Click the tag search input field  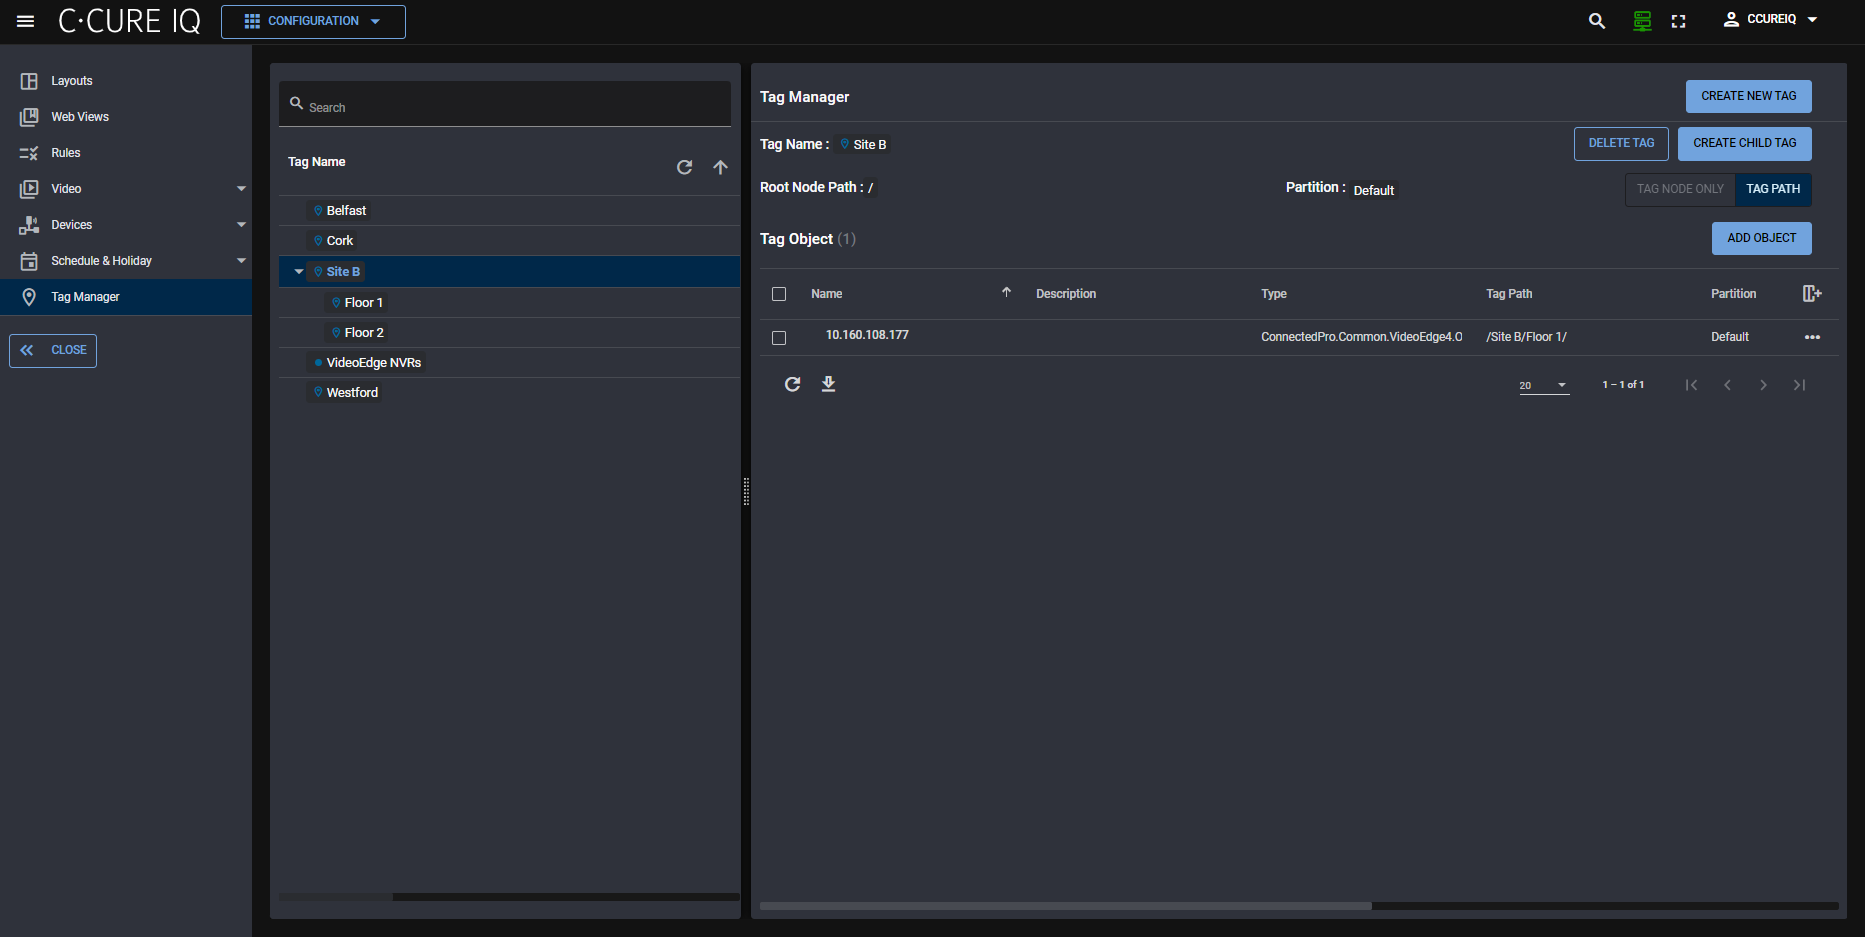510,106
